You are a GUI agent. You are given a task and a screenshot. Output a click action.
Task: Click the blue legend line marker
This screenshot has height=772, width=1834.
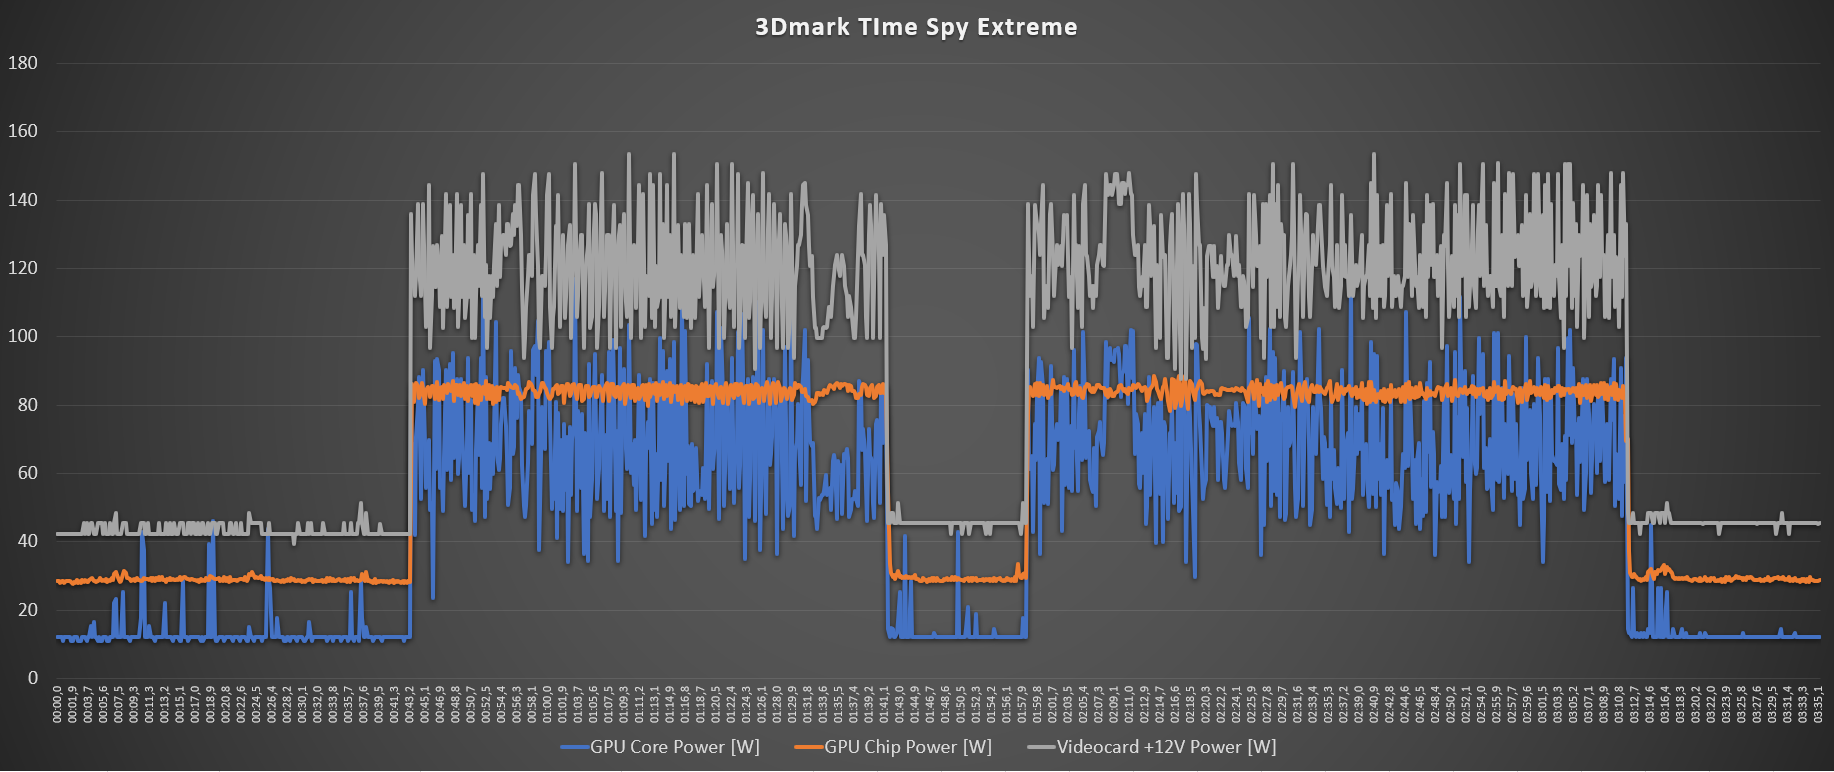575,748
